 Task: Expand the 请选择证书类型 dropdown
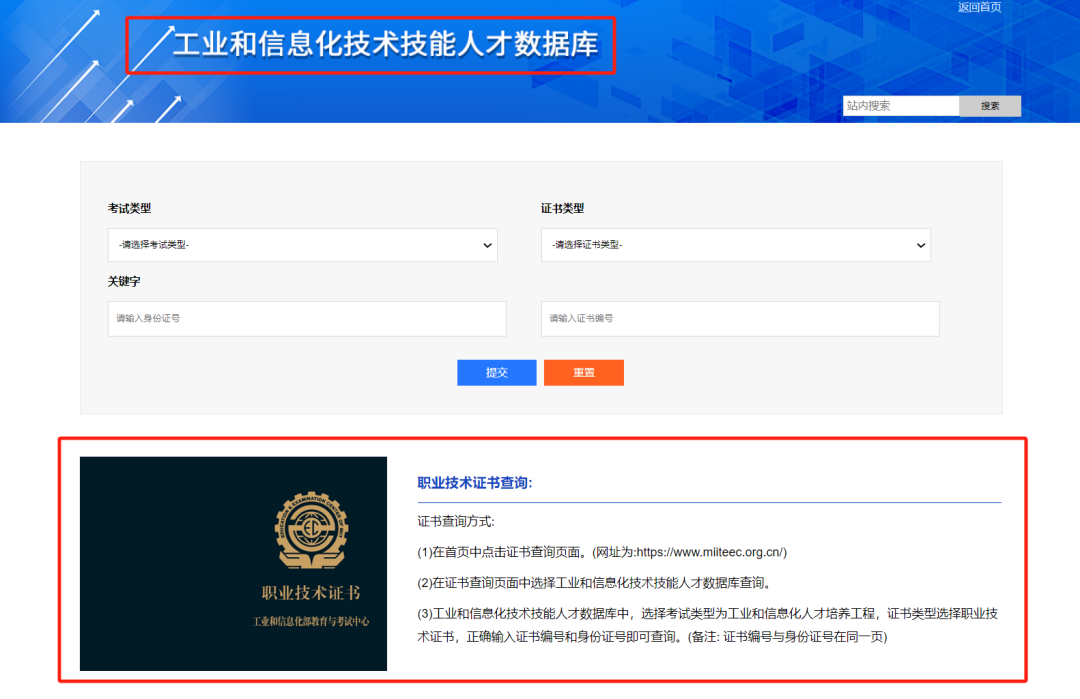click(735, 245)
